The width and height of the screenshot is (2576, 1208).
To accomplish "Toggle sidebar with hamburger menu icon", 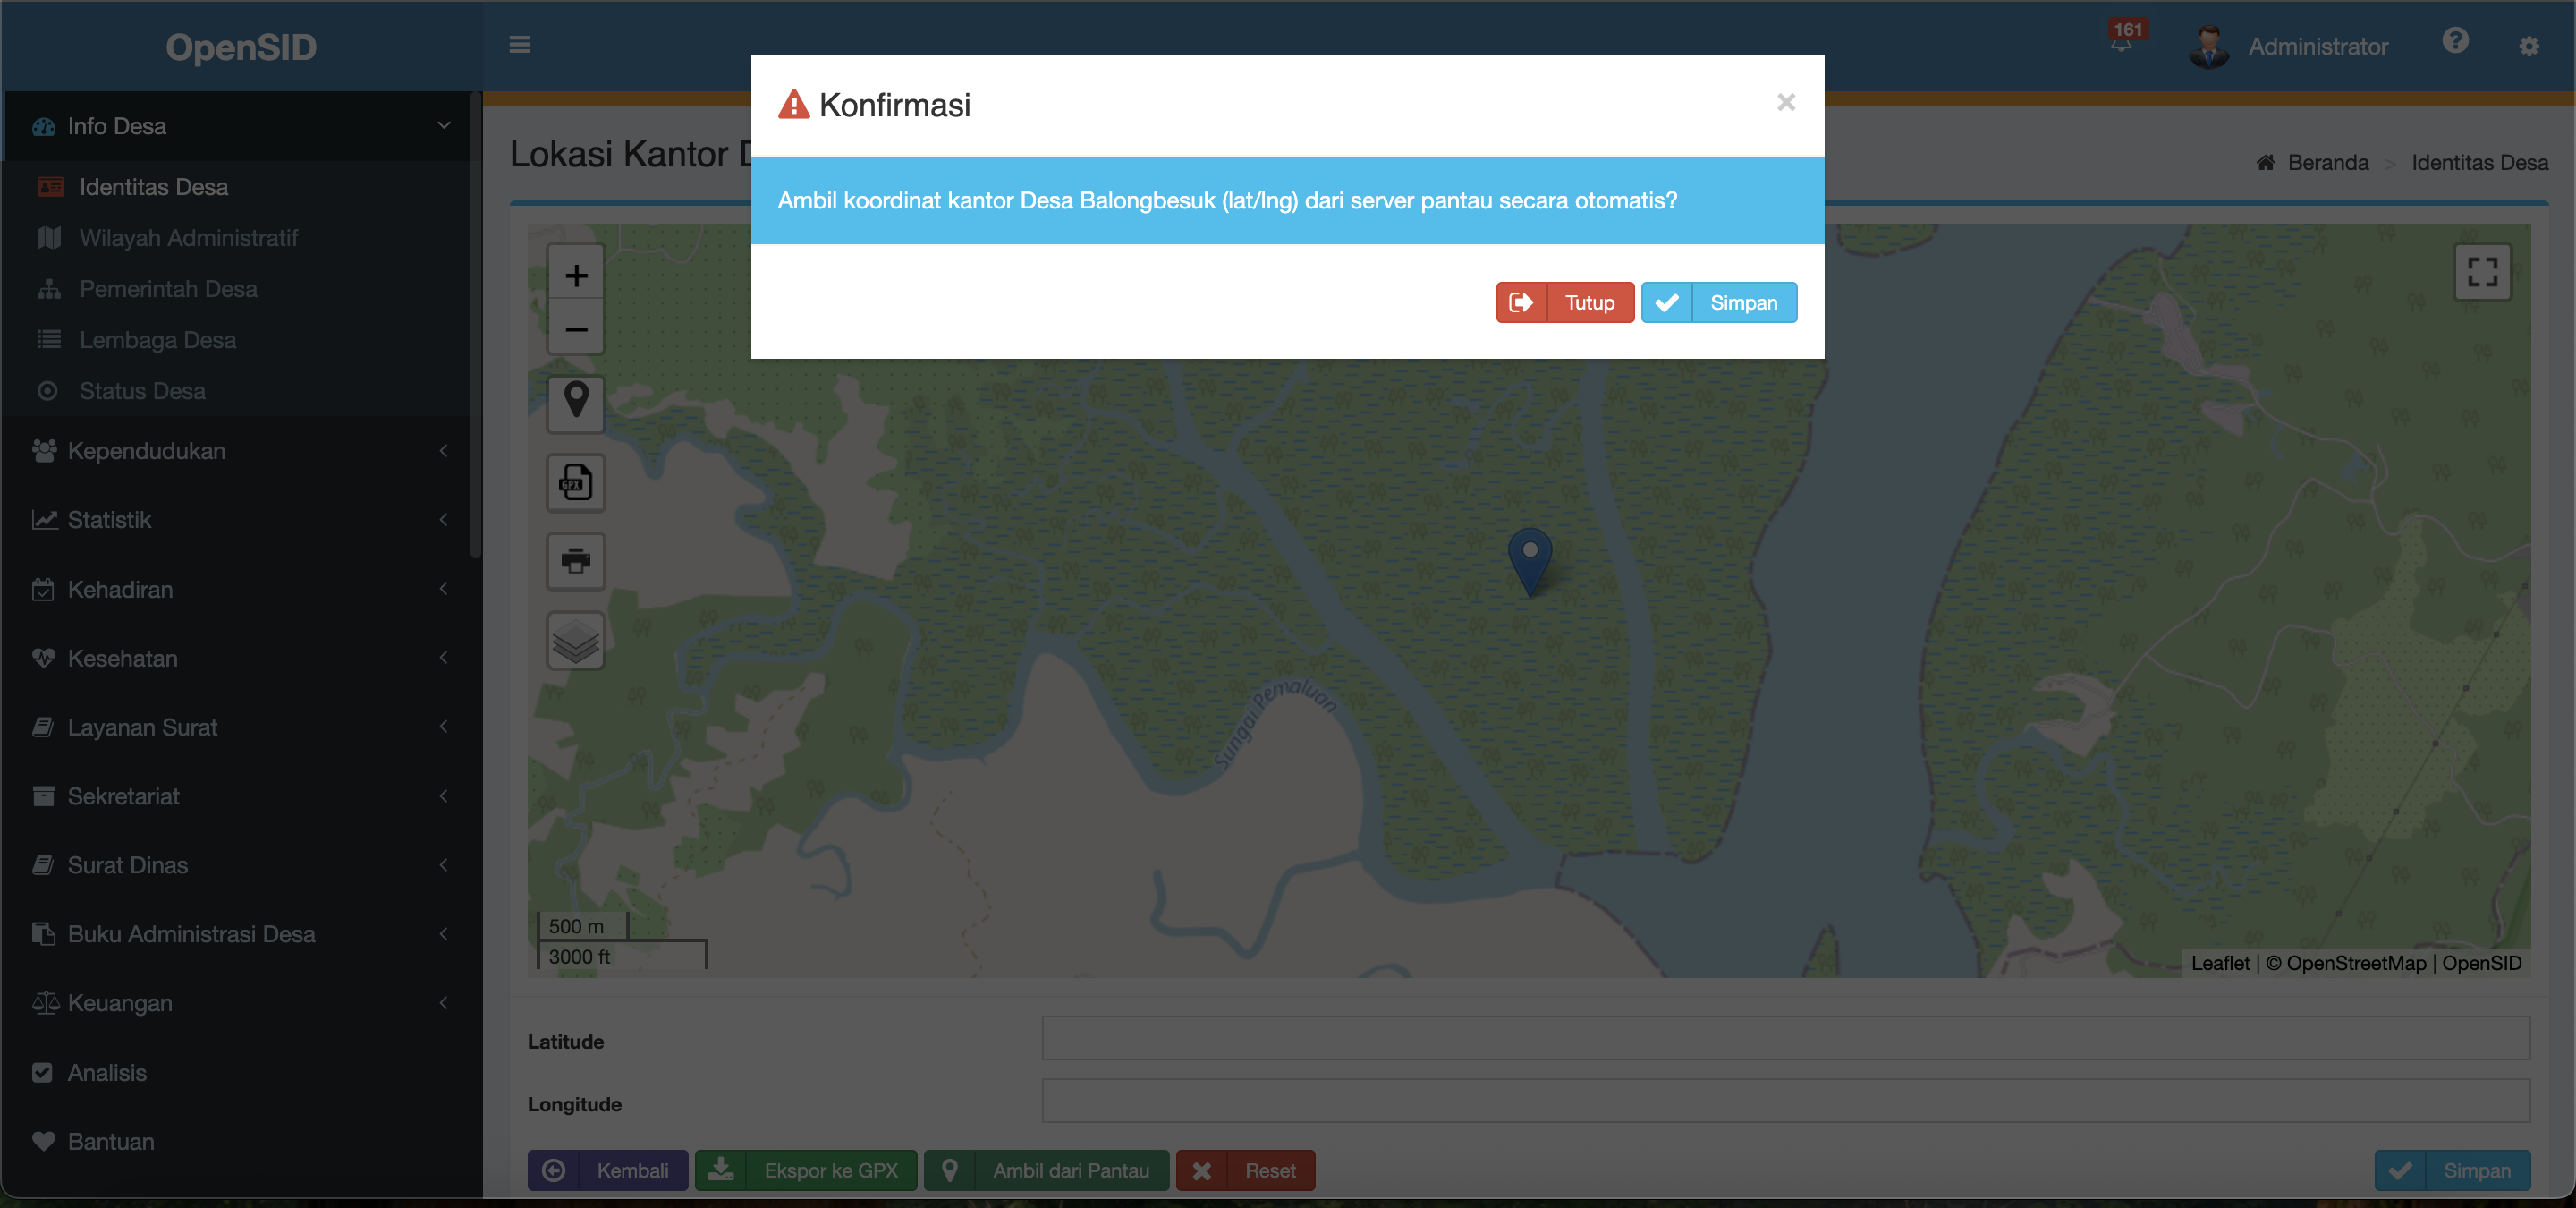I will pyautogui.click(x=519, y=45).
